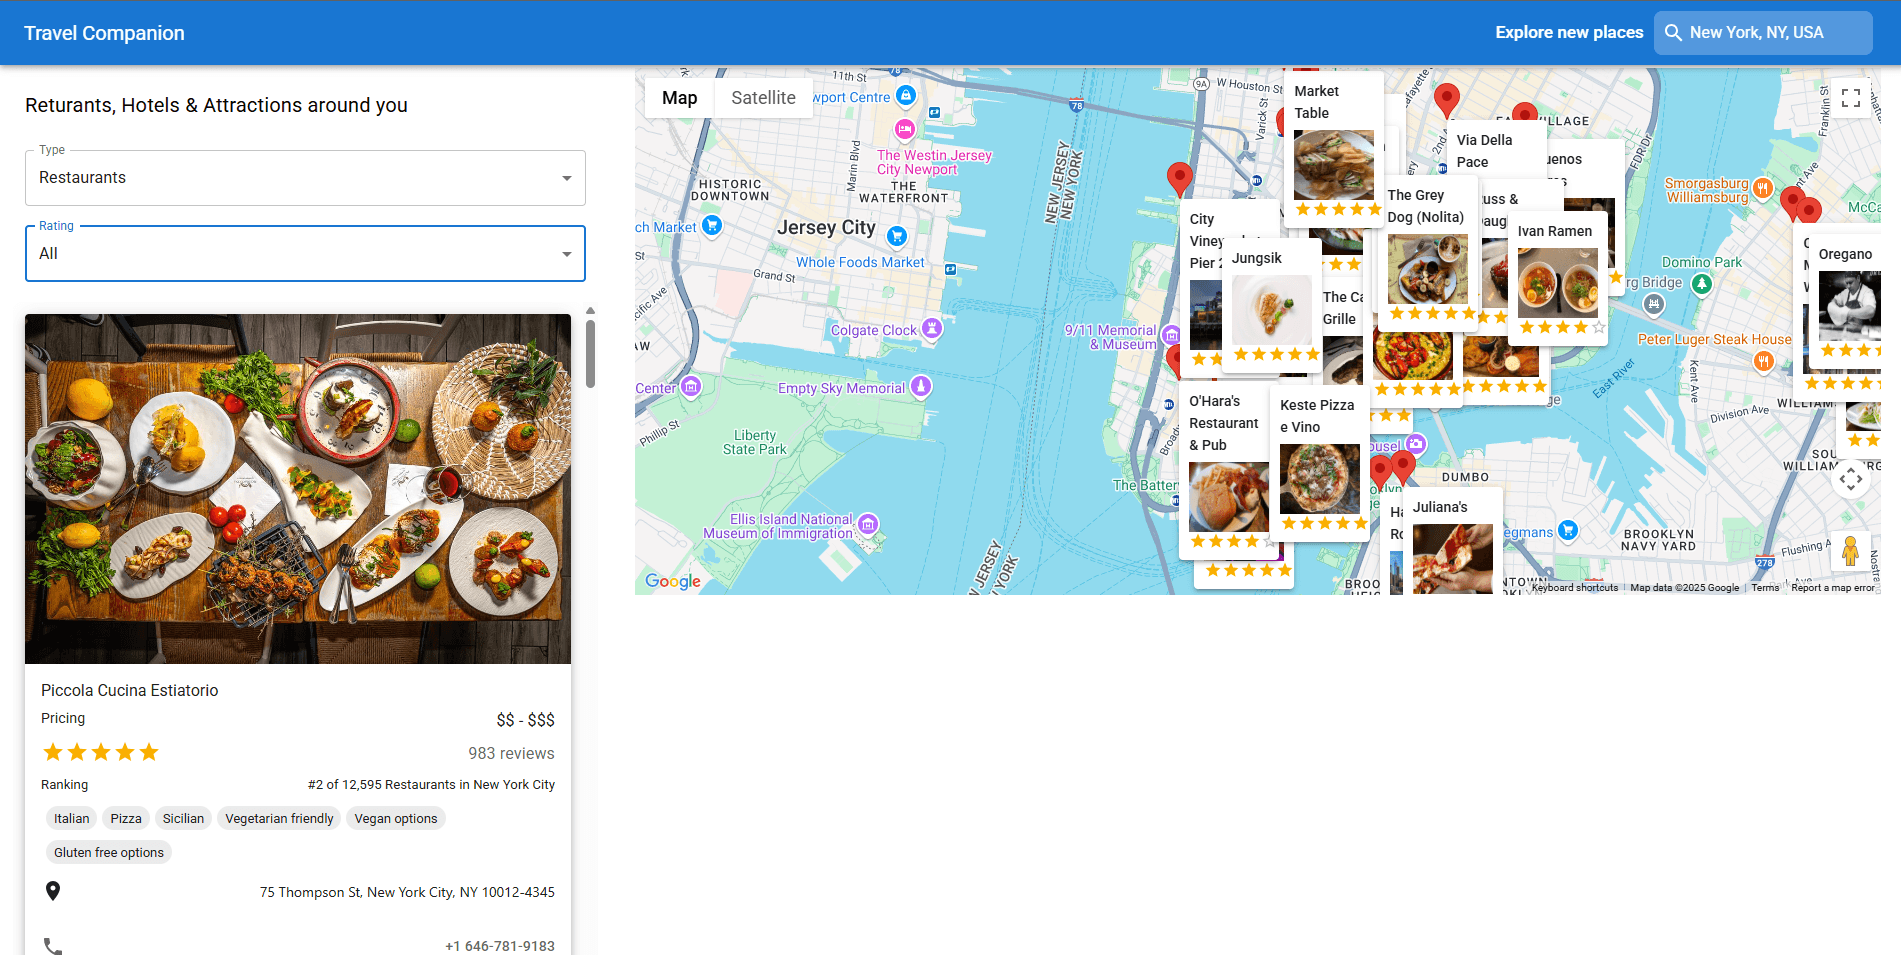This screenshot has height=955, width=1901.
Task: Click the 9/11 Memorial museum icon
Action: 1170,336
